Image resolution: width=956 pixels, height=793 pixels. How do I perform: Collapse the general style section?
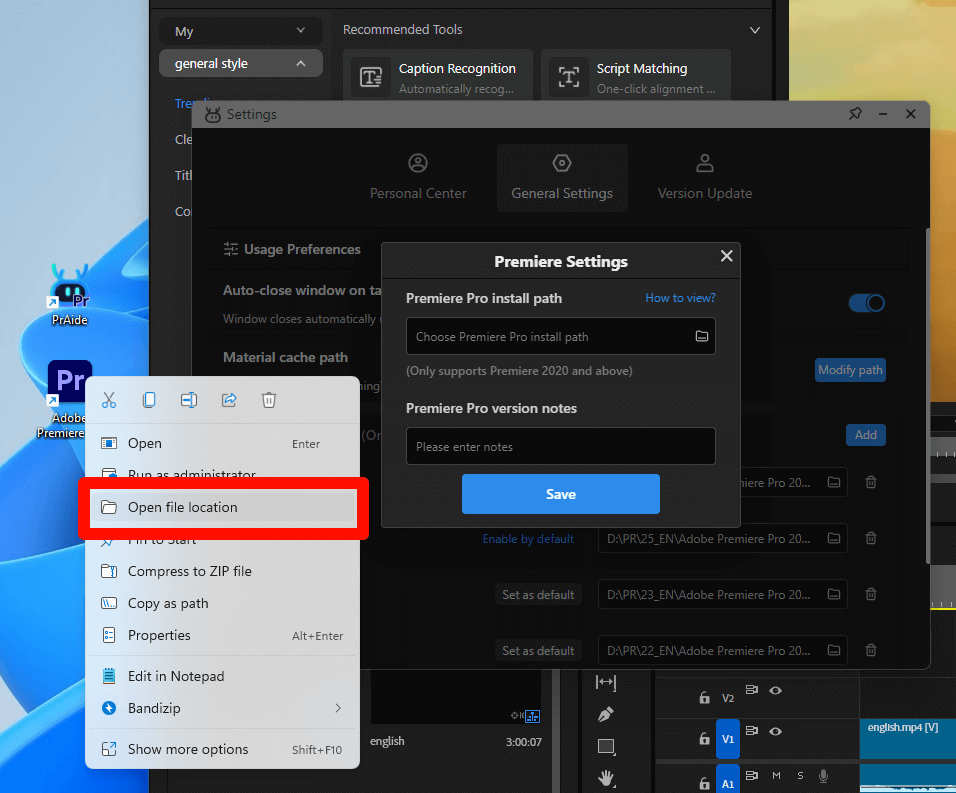(240, 63)
